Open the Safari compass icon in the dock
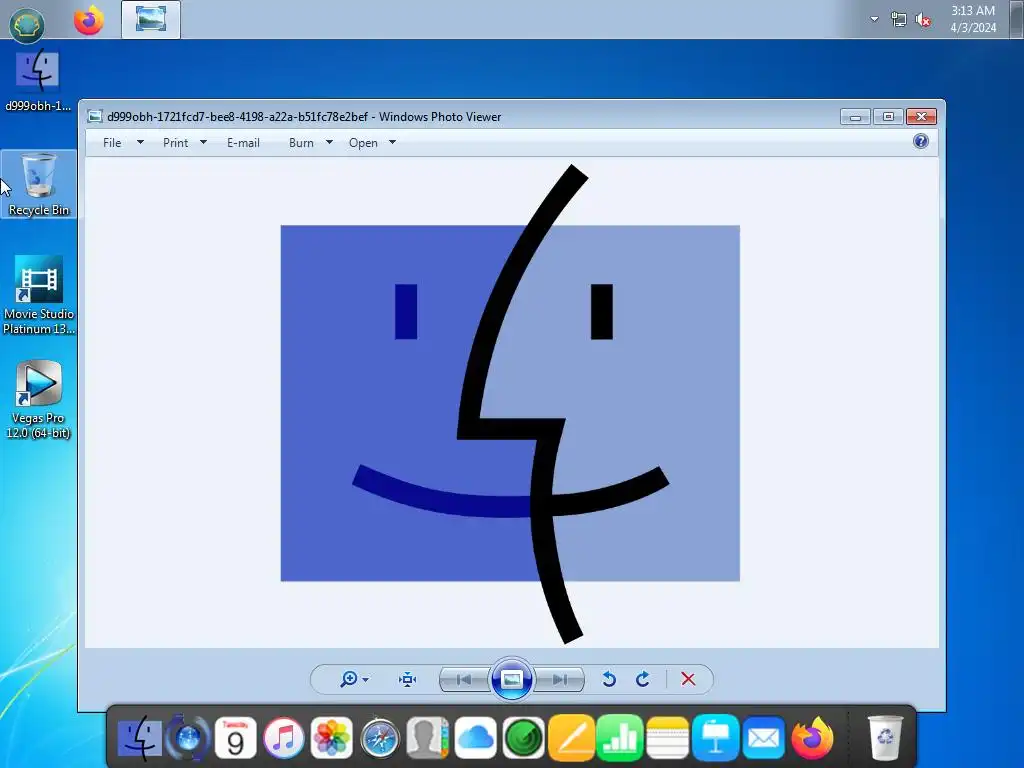The height and width of the screenshot is (768, 1024). coord(379,738)
